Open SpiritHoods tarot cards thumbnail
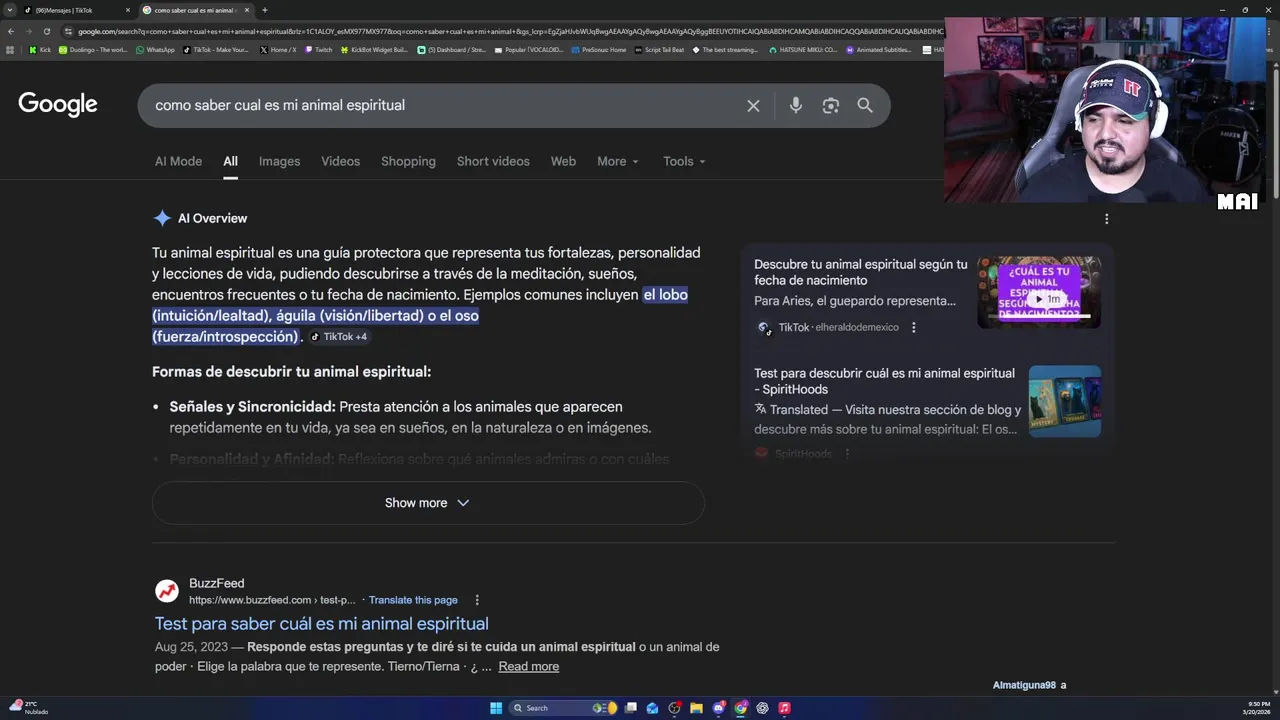The width and height of the screenshot is (1280, 720). pos(1065,401)
